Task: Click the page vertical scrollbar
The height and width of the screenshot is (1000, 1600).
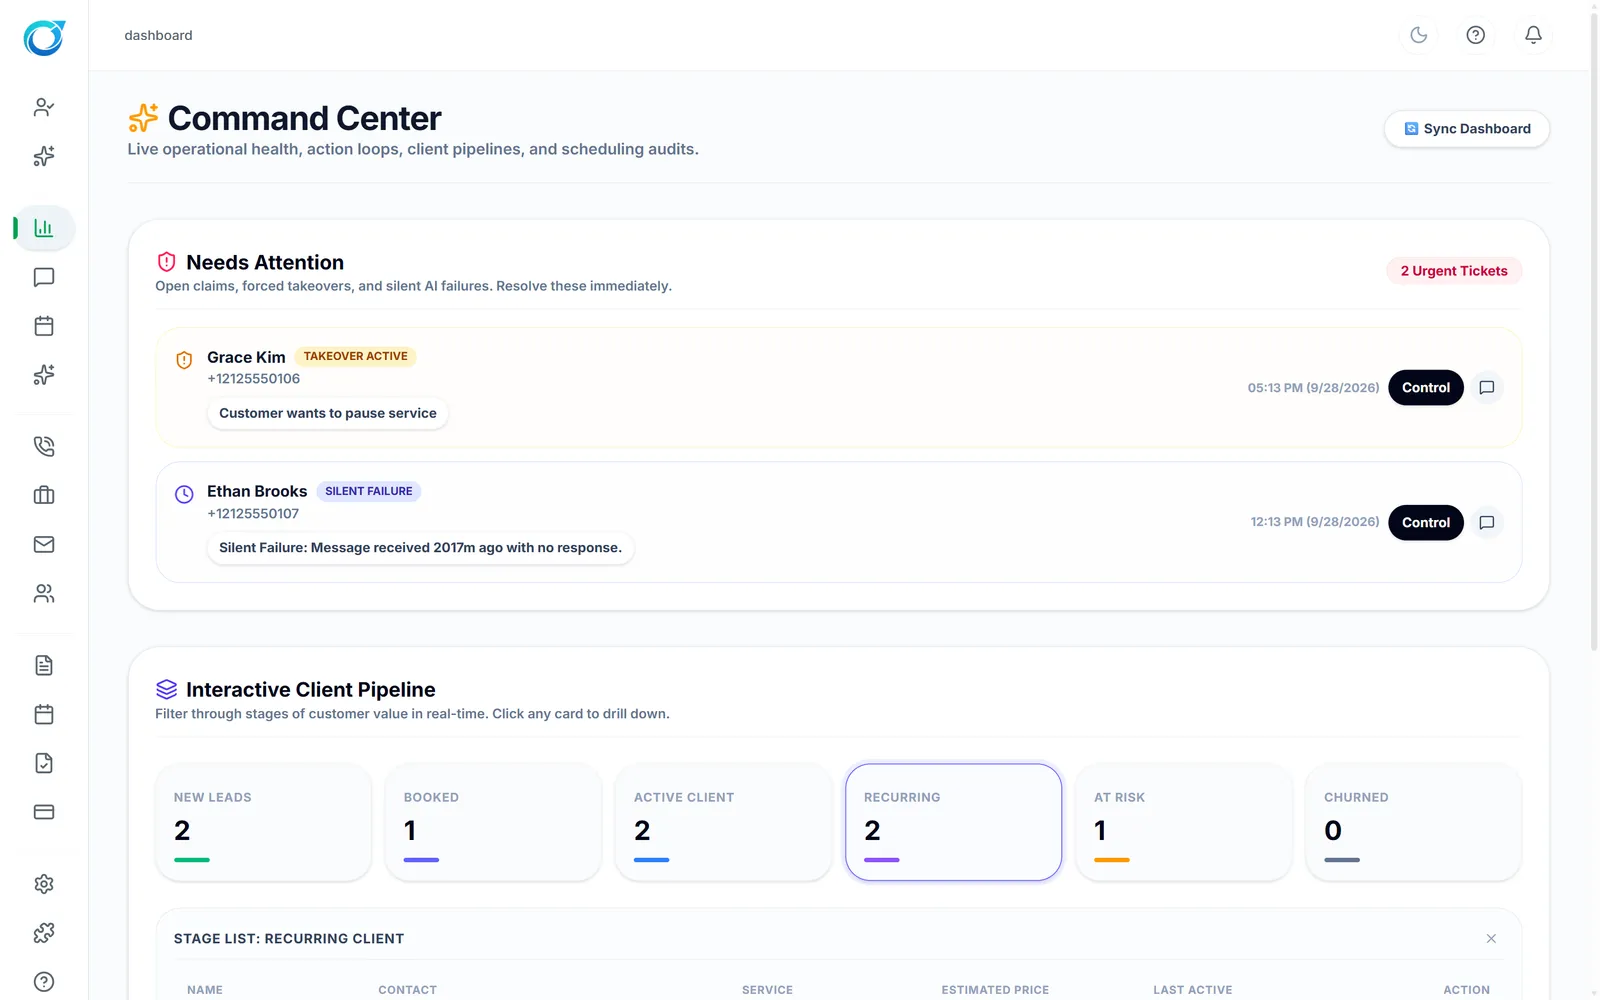Action: [x=1594, y=330]
